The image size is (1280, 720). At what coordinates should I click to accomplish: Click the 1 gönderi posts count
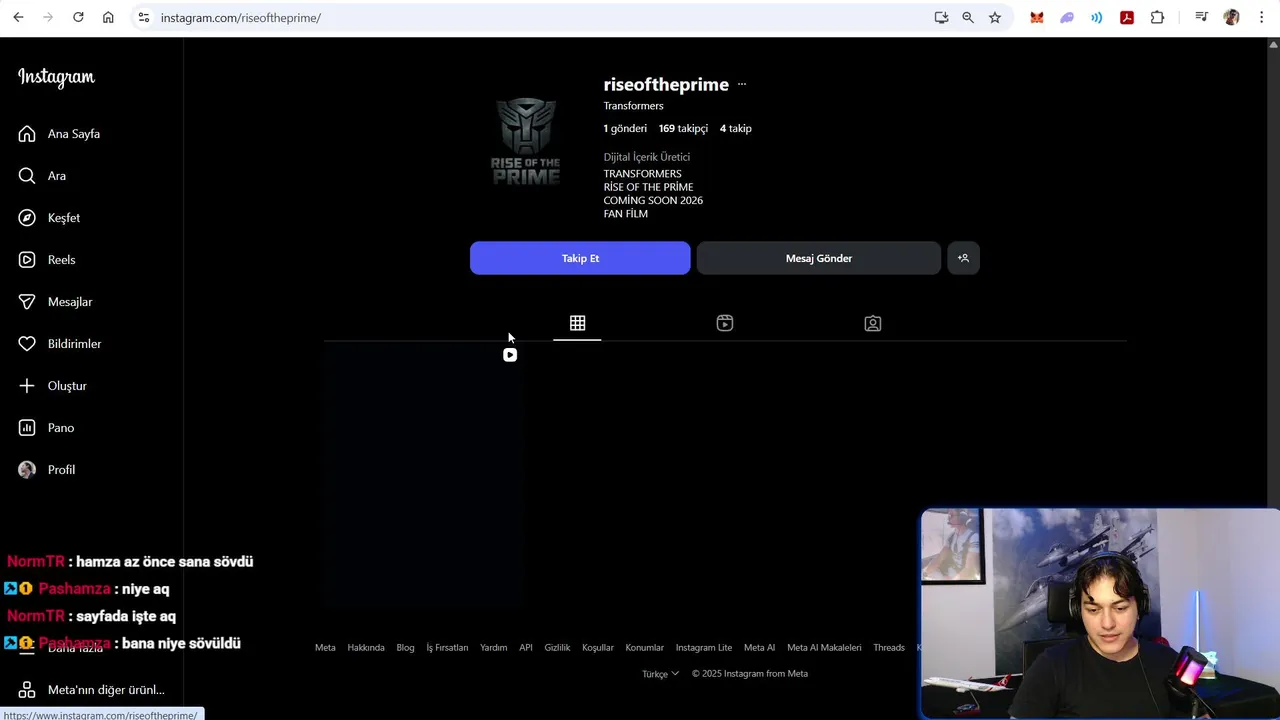point(625,128)
